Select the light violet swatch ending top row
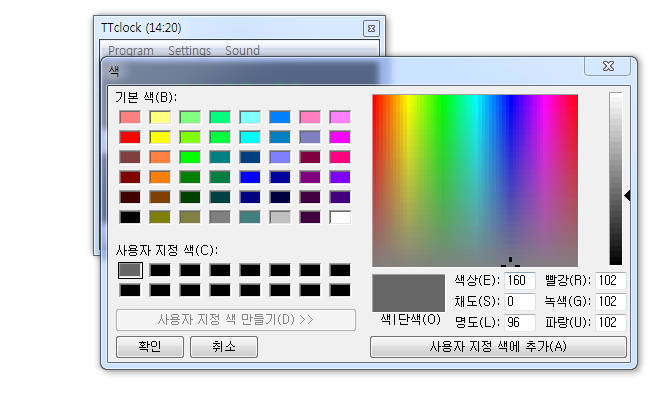 click(x=340, y=117)
